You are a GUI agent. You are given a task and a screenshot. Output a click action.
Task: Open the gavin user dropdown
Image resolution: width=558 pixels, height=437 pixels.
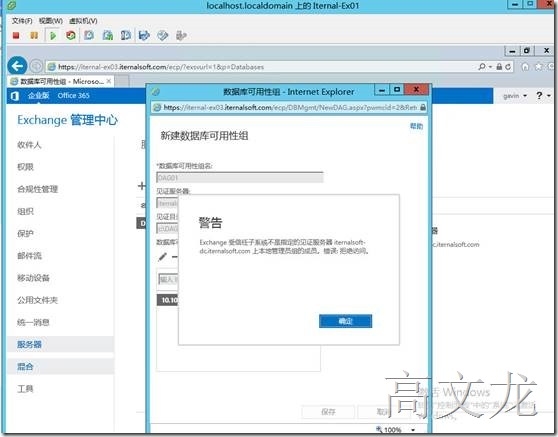pos(515,96)
